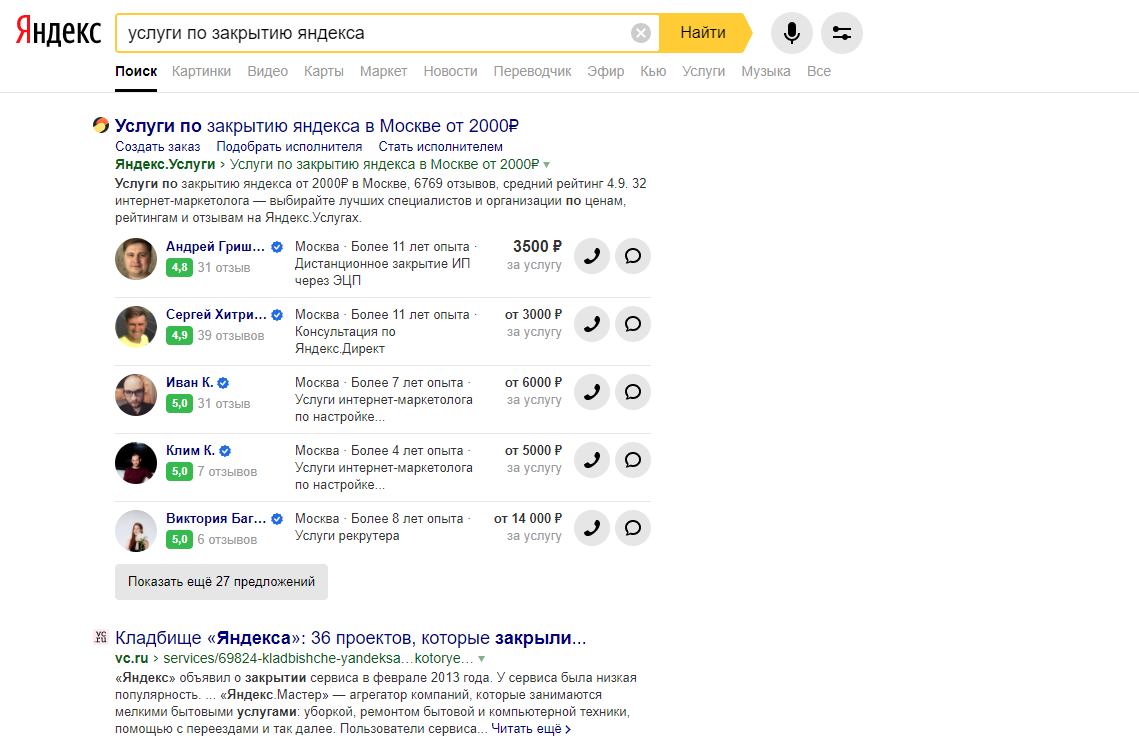The width and height of the screenshot is (1139, 752).
Task: Call Иван К. via phone icon
Action: point(592,392)
